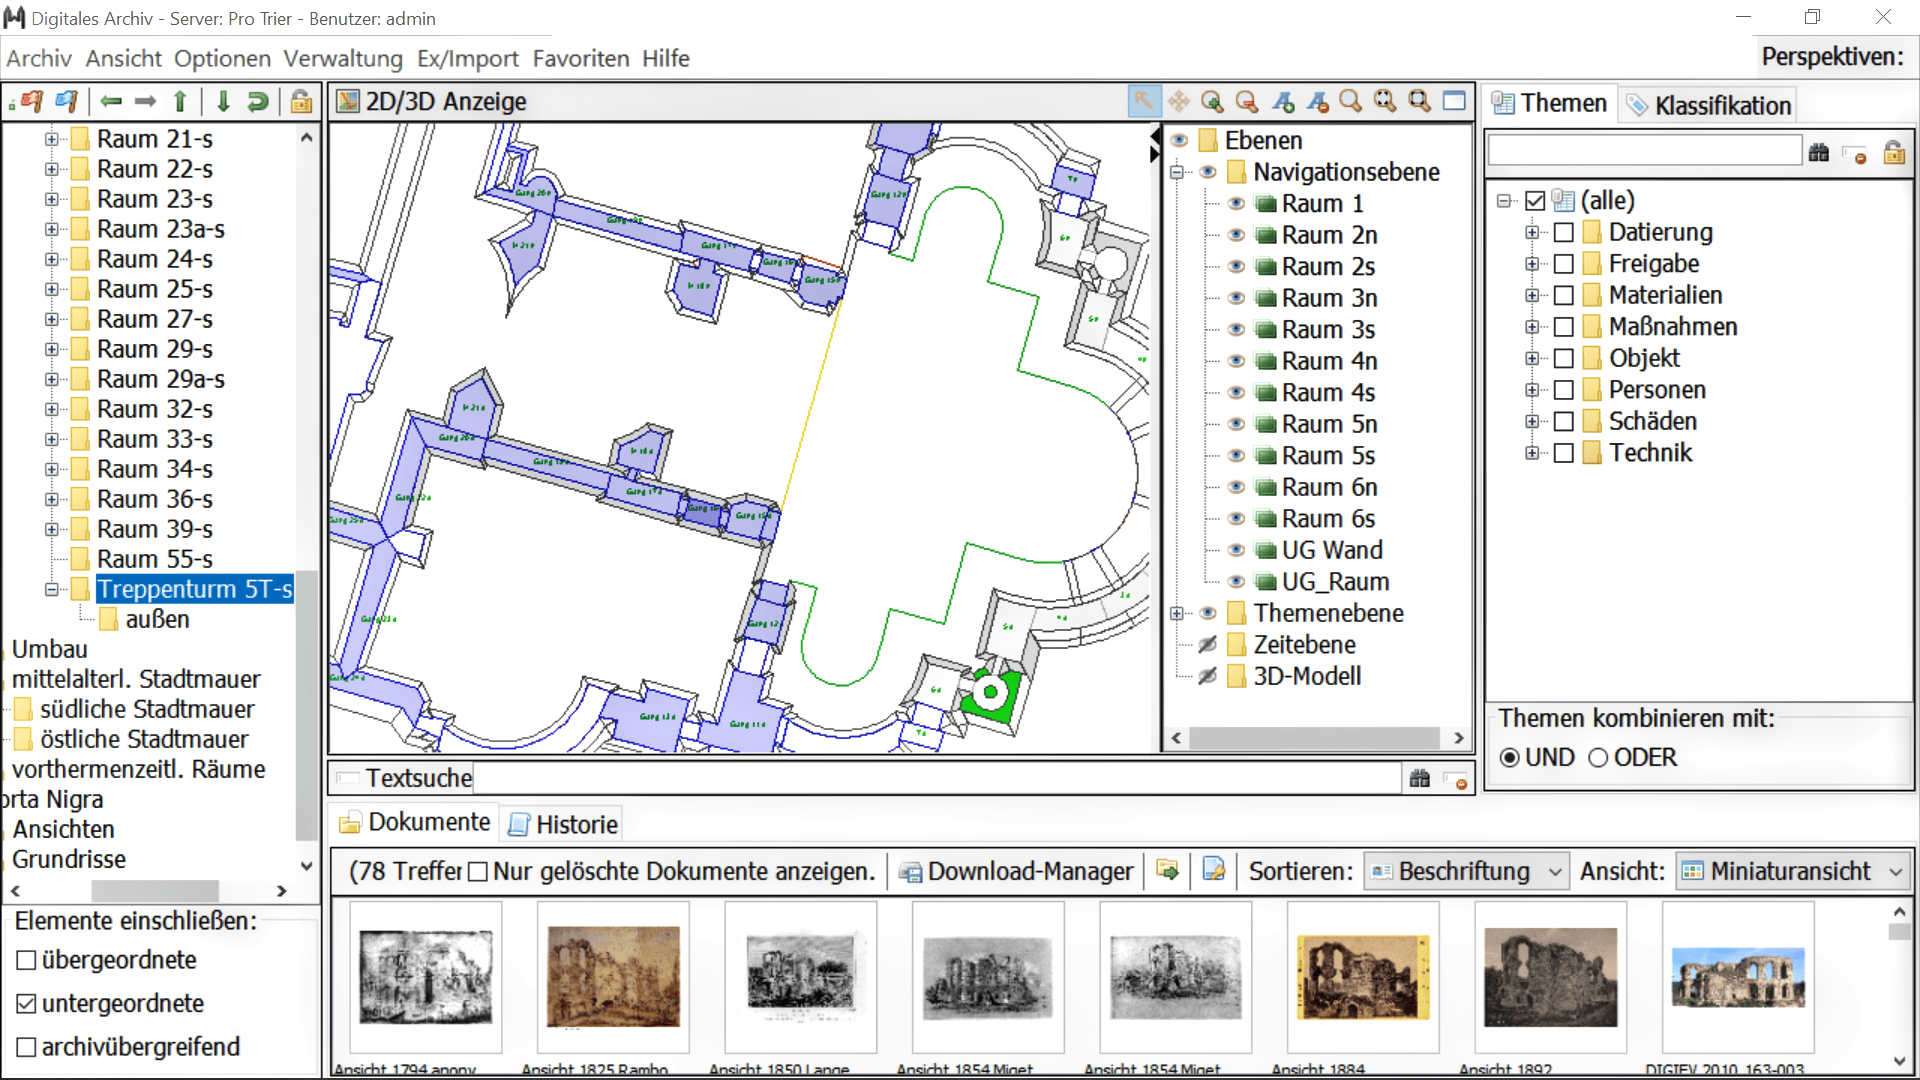Switch to the Klassifikation tab
The height and width of the screenshot is (1080, 1920).
coord(1708,105)
